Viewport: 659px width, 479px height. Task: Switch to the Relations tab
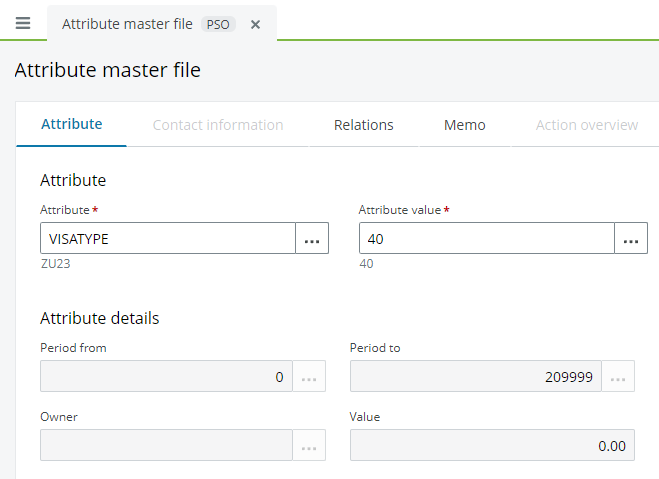[x=363, y=125]
